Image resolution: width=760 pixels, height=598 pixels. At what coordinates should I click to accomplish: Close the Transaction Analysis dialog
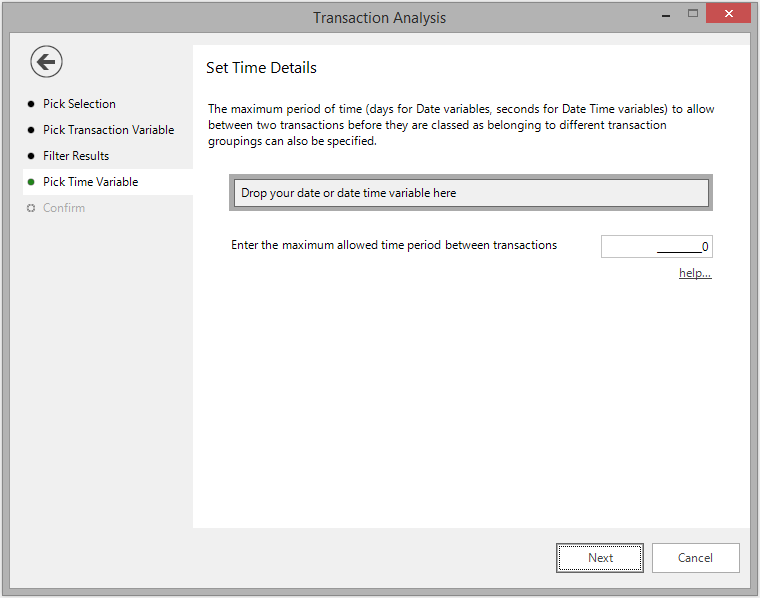pyautogui.click(x=728, y=14)
